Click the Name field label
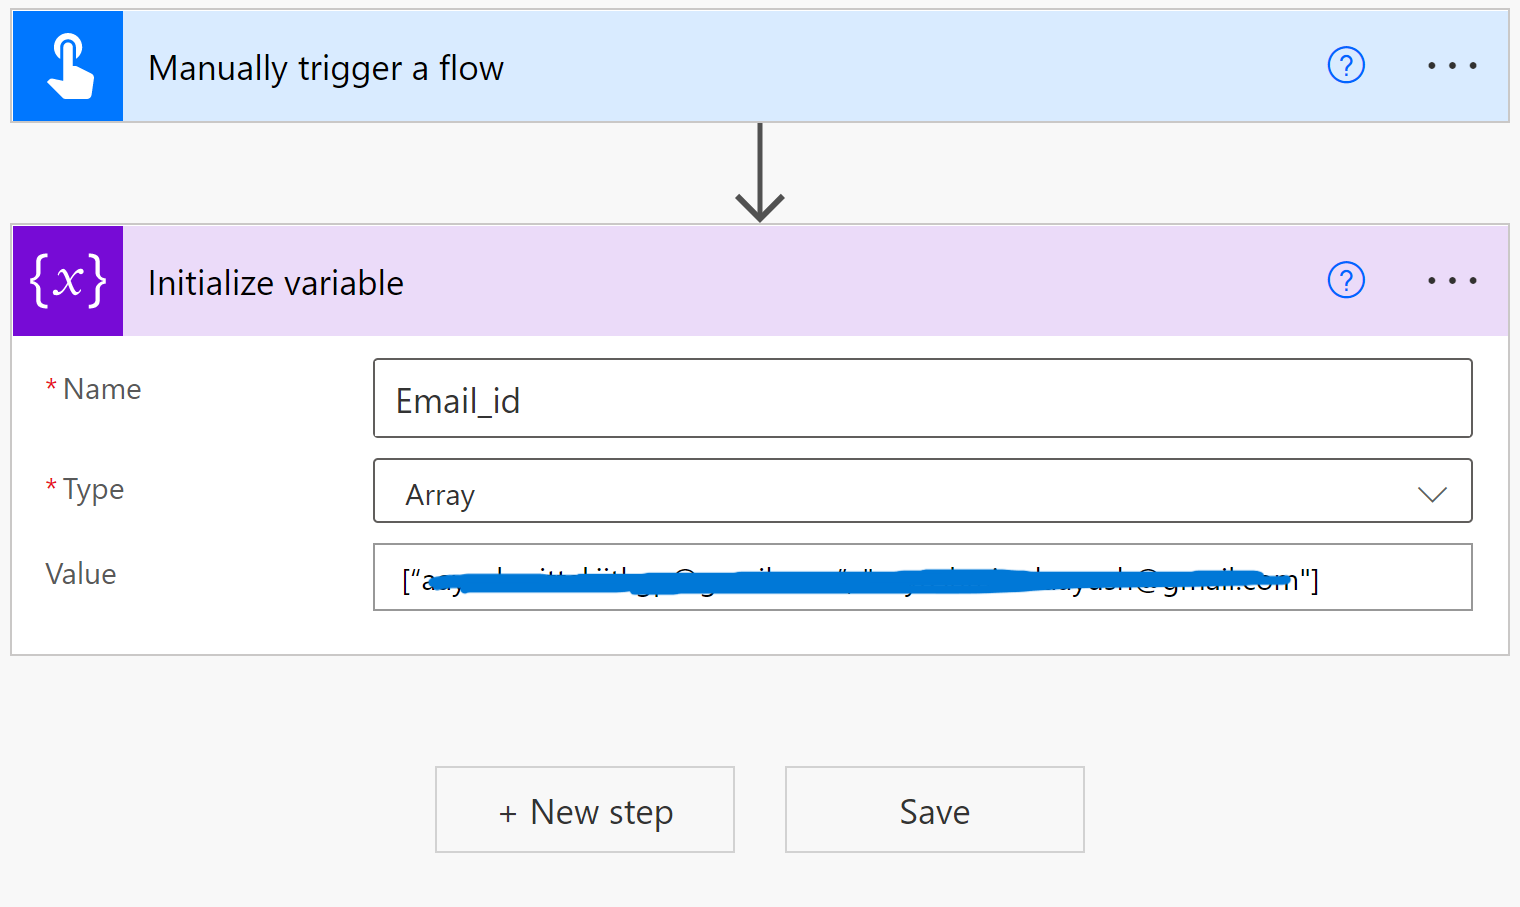The image size is (1520, 907). click(101, 389)
